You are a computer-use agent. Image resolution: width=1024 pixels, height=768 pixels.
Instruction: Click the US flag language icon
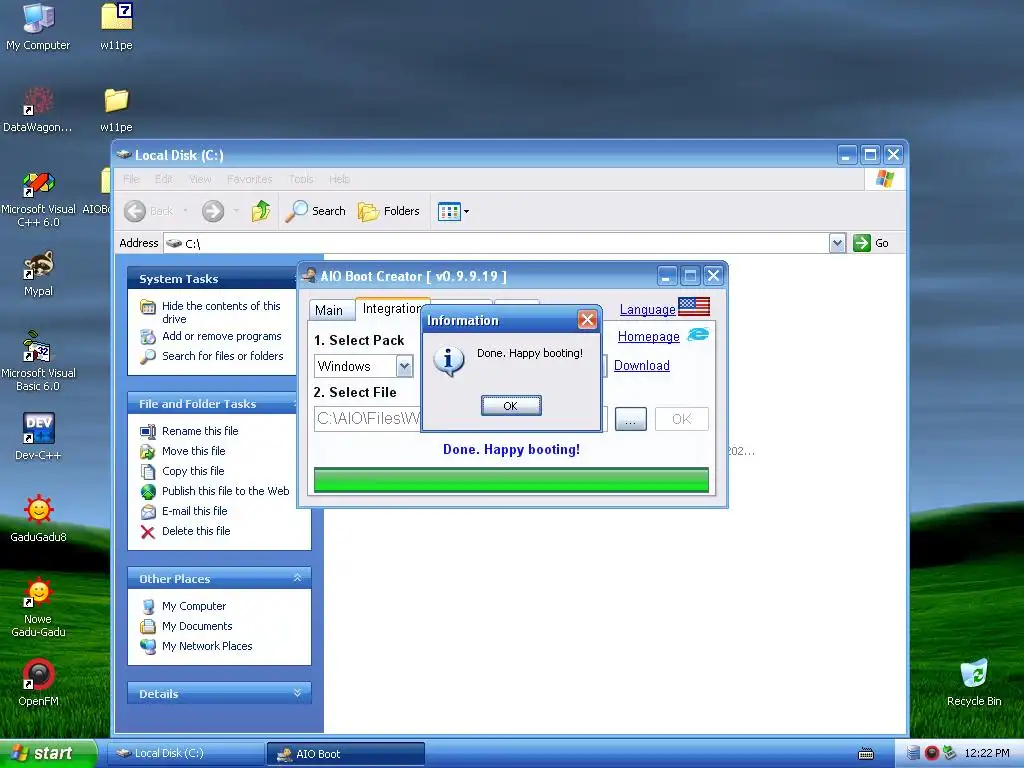pos(694,306)
